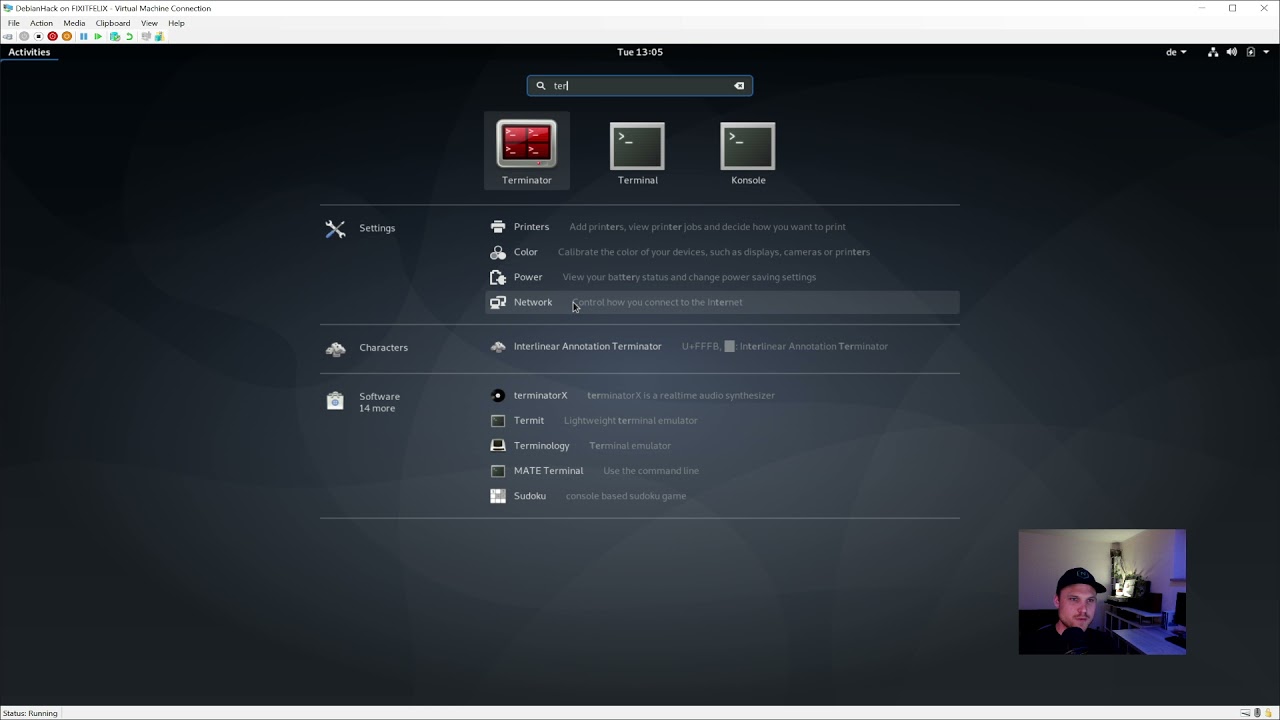Select the Sudoku software result
This screenshot has width=1280, height=720.
722,495
